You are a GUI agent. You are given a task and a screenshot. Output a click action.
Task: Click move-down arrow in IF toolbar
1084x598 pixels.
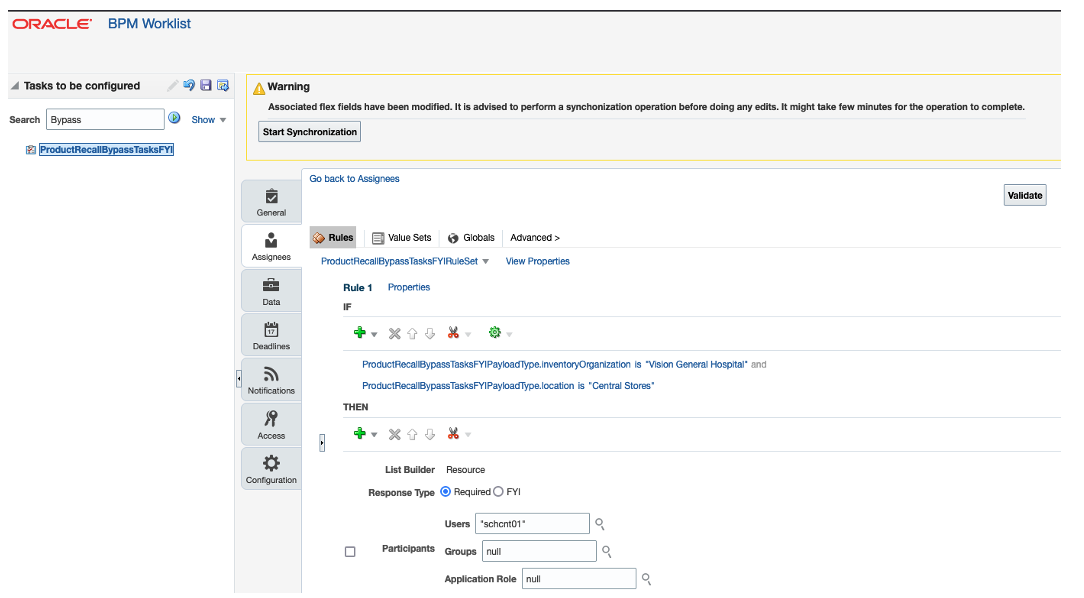430,334
